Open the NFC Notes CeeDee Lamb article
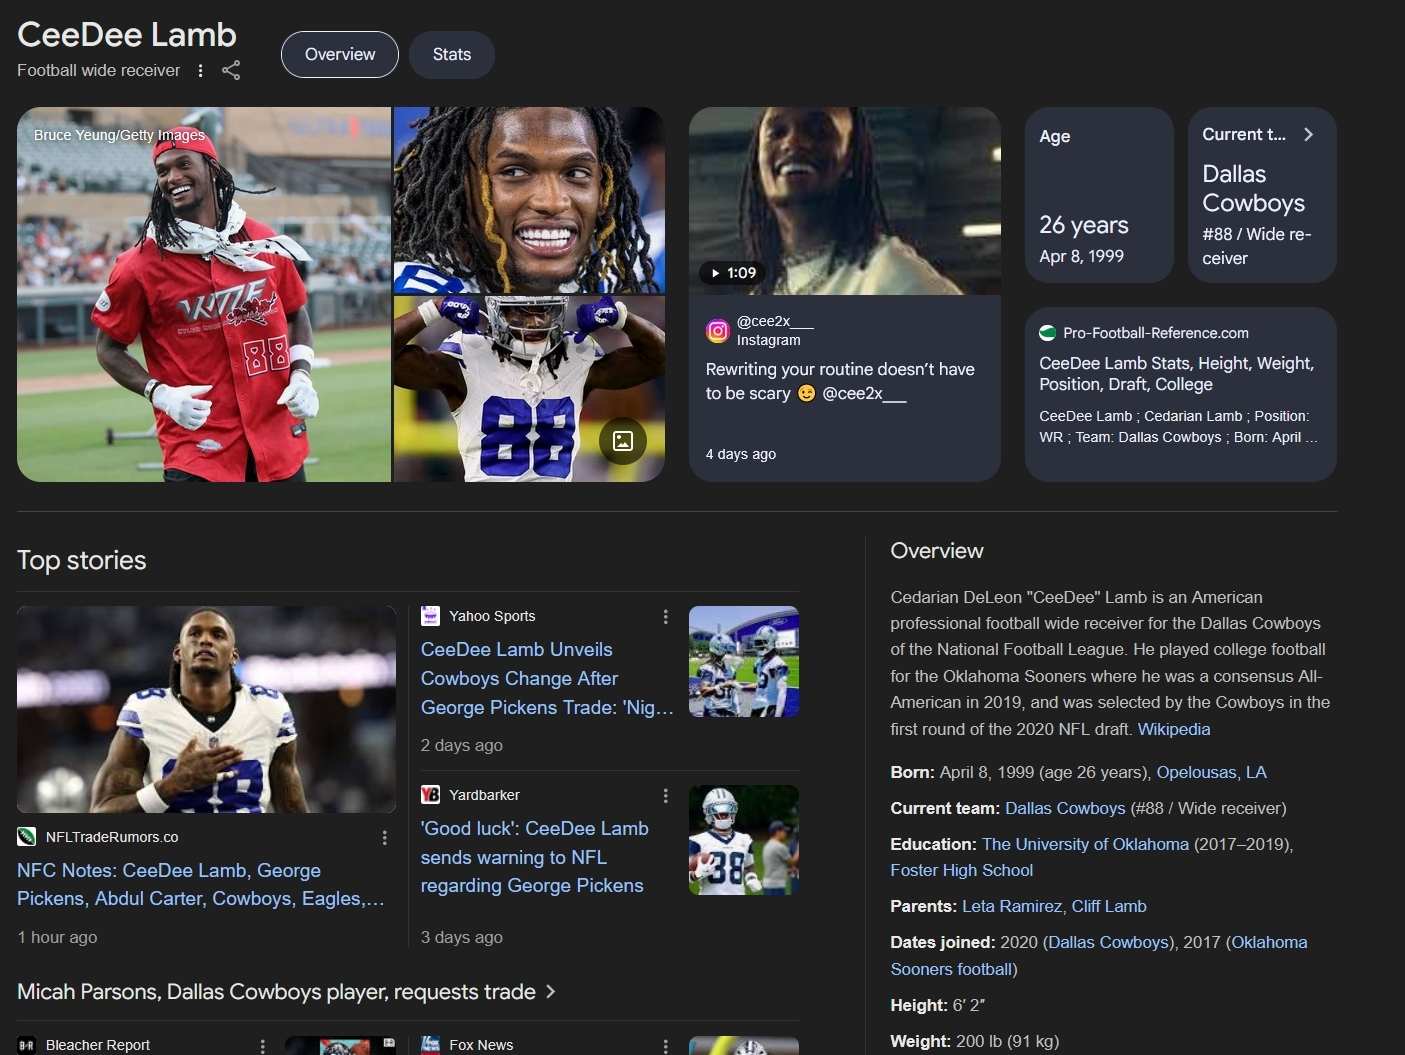1405x1055 pixels. (x=200, y=884)
